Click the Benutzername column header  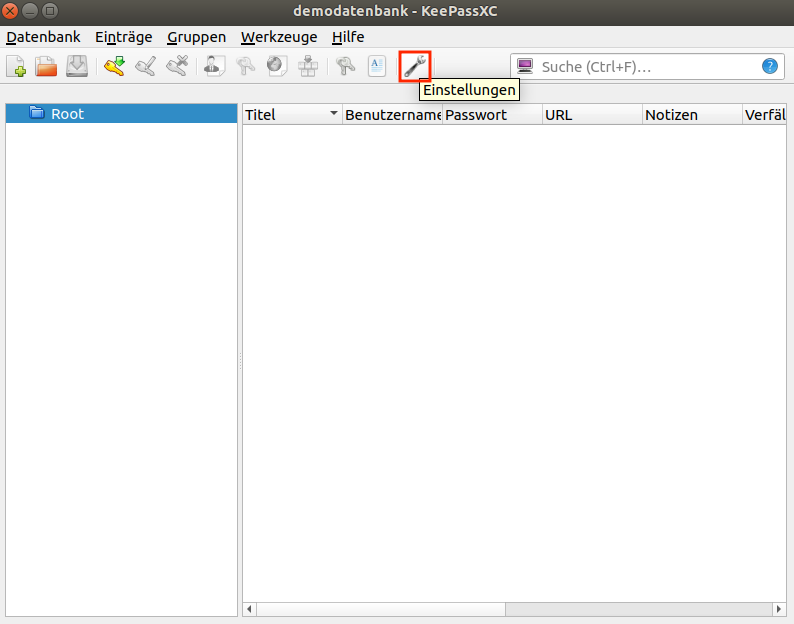[x=392, y=114]
